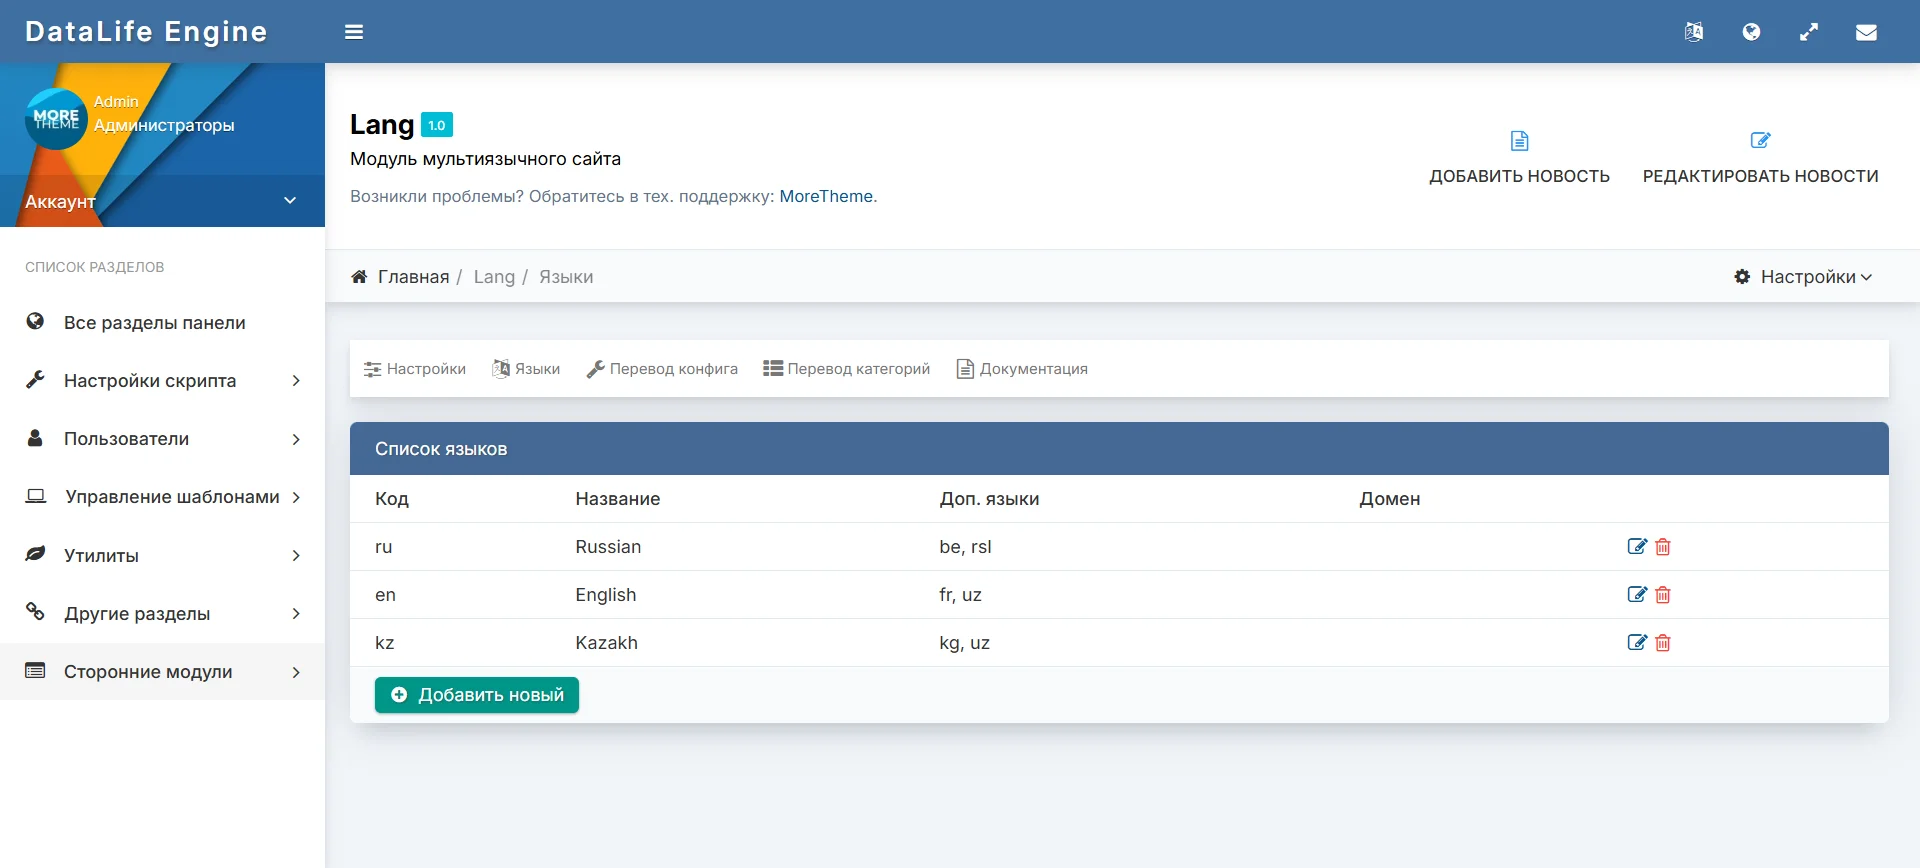1920x868 pixels.
Task: Click the hamburger sidebar toggle icon
Action: pos(354,32)
